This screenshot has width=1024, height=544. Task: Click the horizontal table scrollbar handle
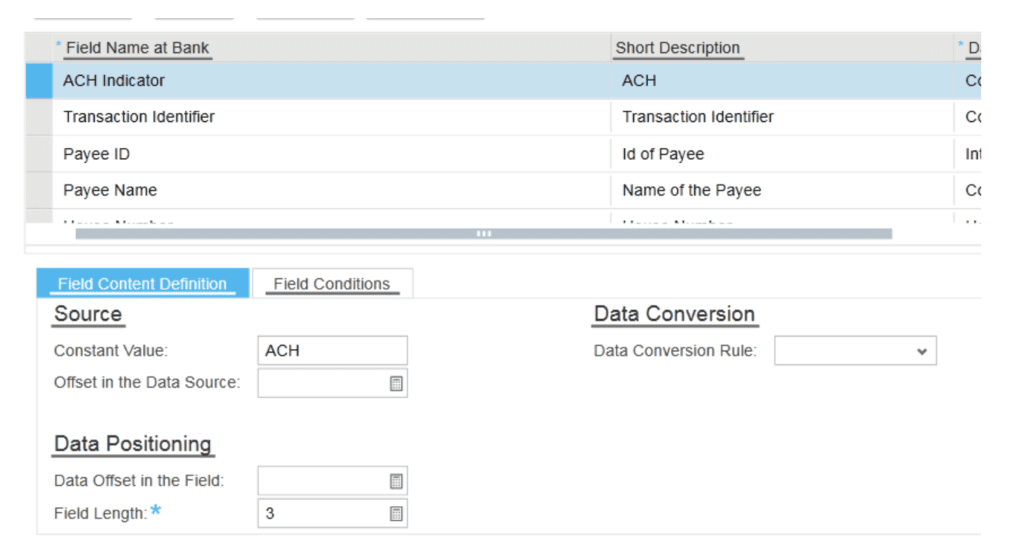click(483, 234)
